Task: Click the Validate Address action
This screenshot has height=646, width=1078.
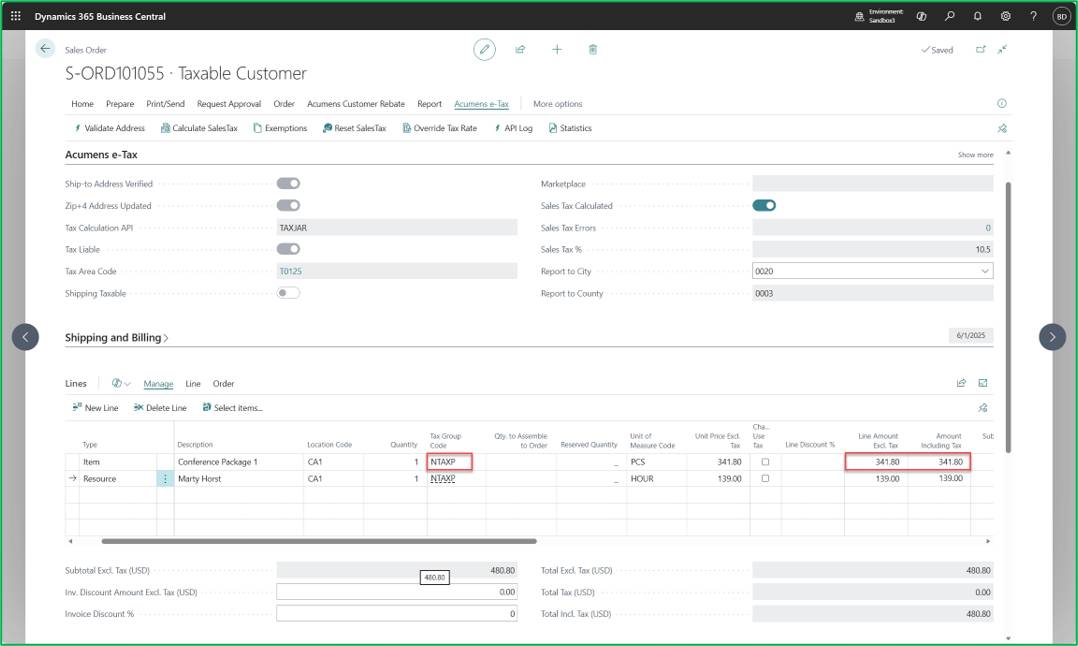Action: [x=109, y=129]
